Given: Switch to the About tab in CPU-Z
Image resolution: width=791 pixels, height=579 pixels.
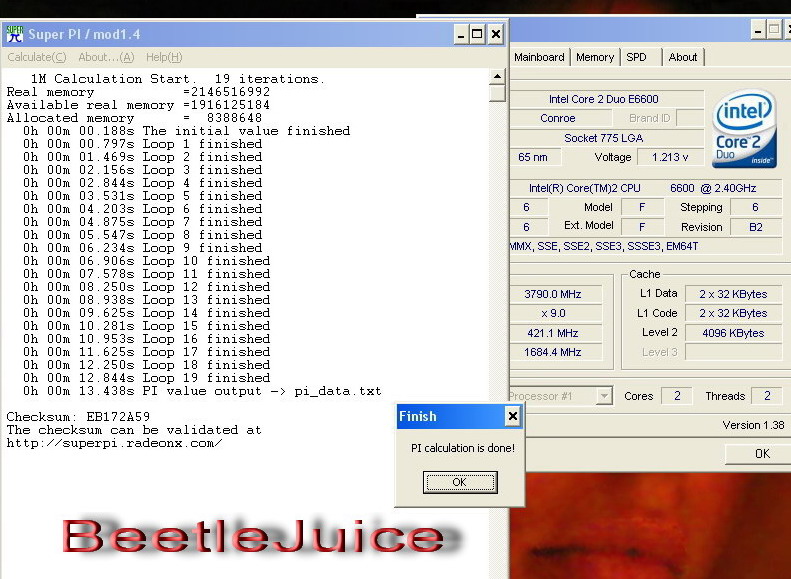Looking at the screenshot, I should point(683,57).
